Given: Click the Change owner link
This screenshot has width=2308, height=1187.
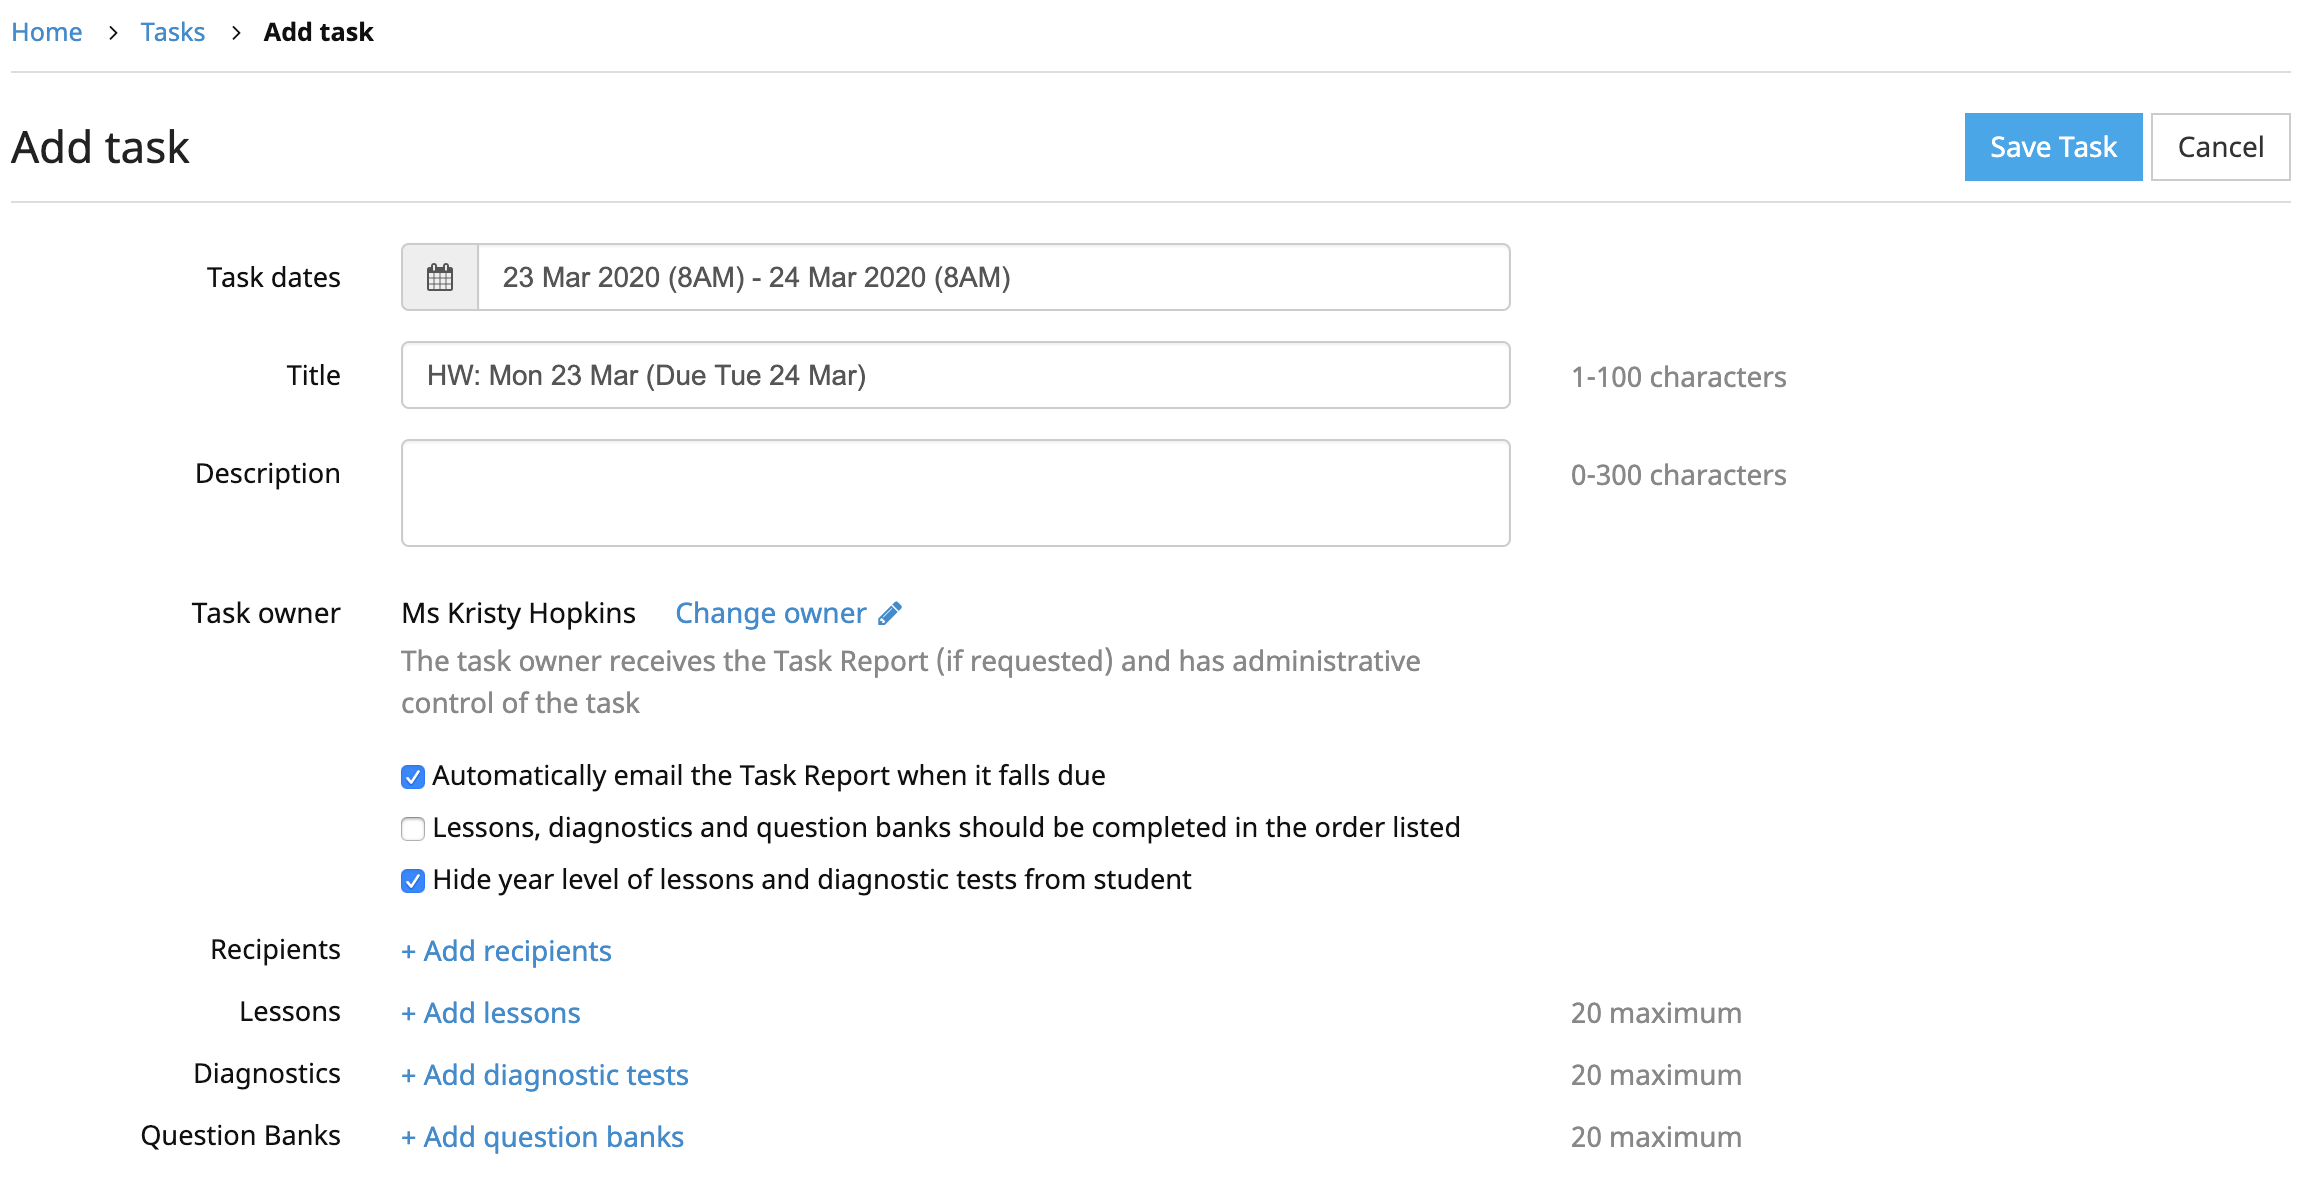Looking at the screenshot, I should pos(770,613).
